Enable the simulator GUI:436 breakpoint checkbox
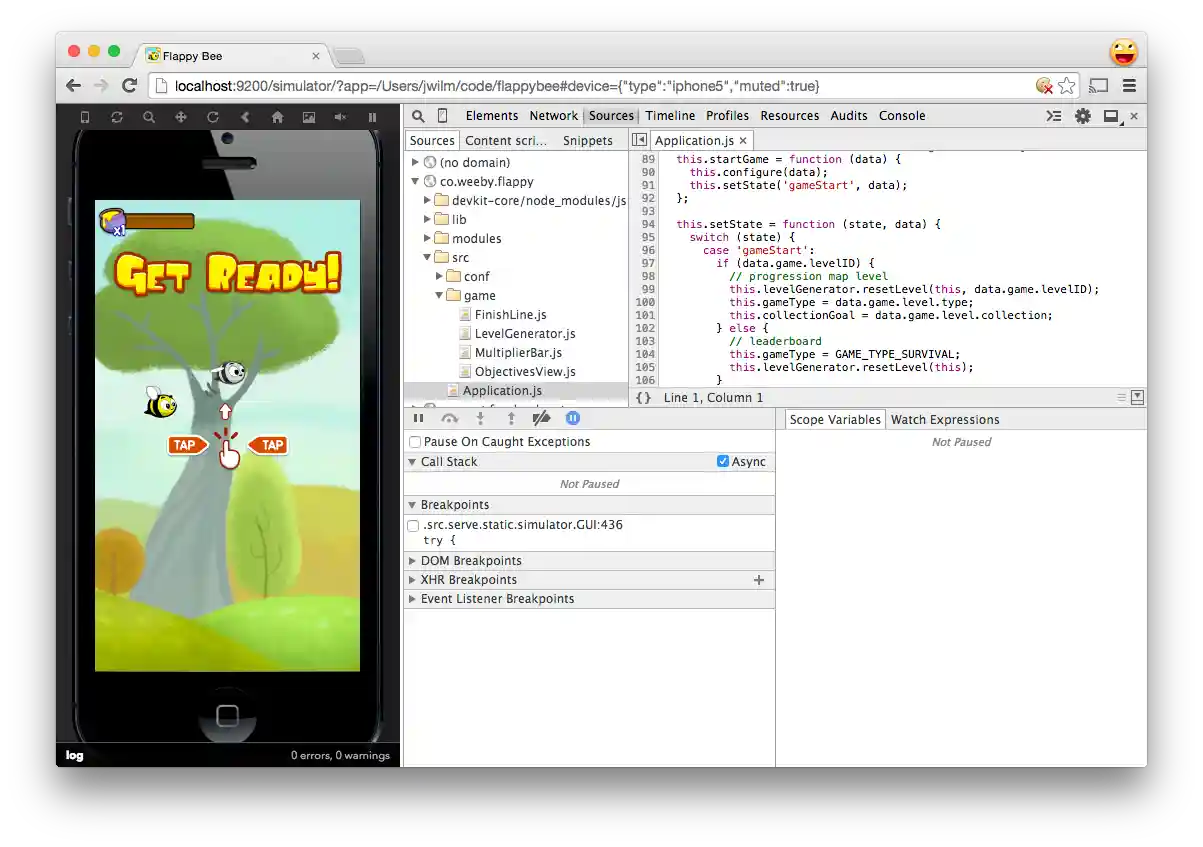This screenshot has width=1203, height=847. [413, 525]
